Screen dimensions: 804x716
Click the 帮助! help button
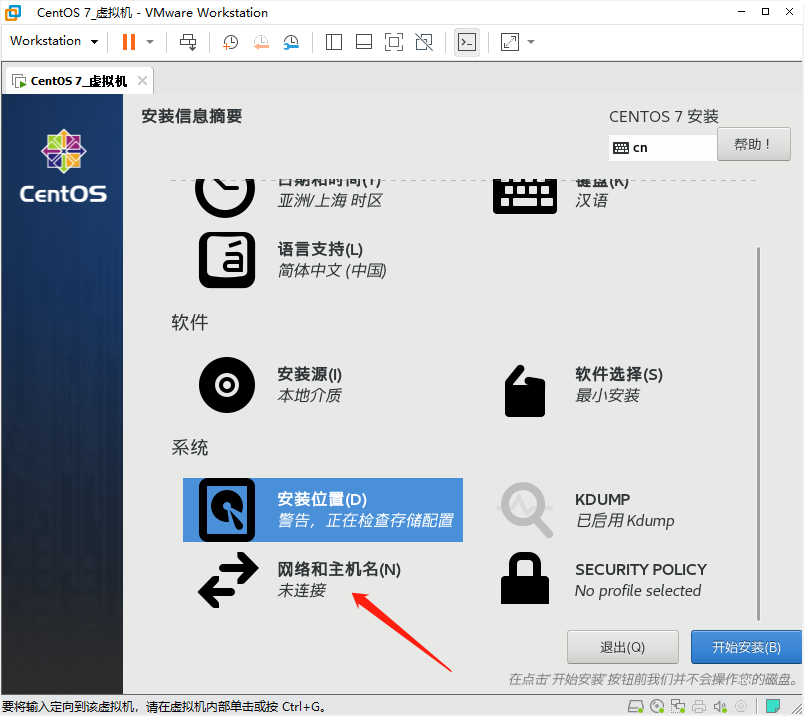click(x=753, y=144)
